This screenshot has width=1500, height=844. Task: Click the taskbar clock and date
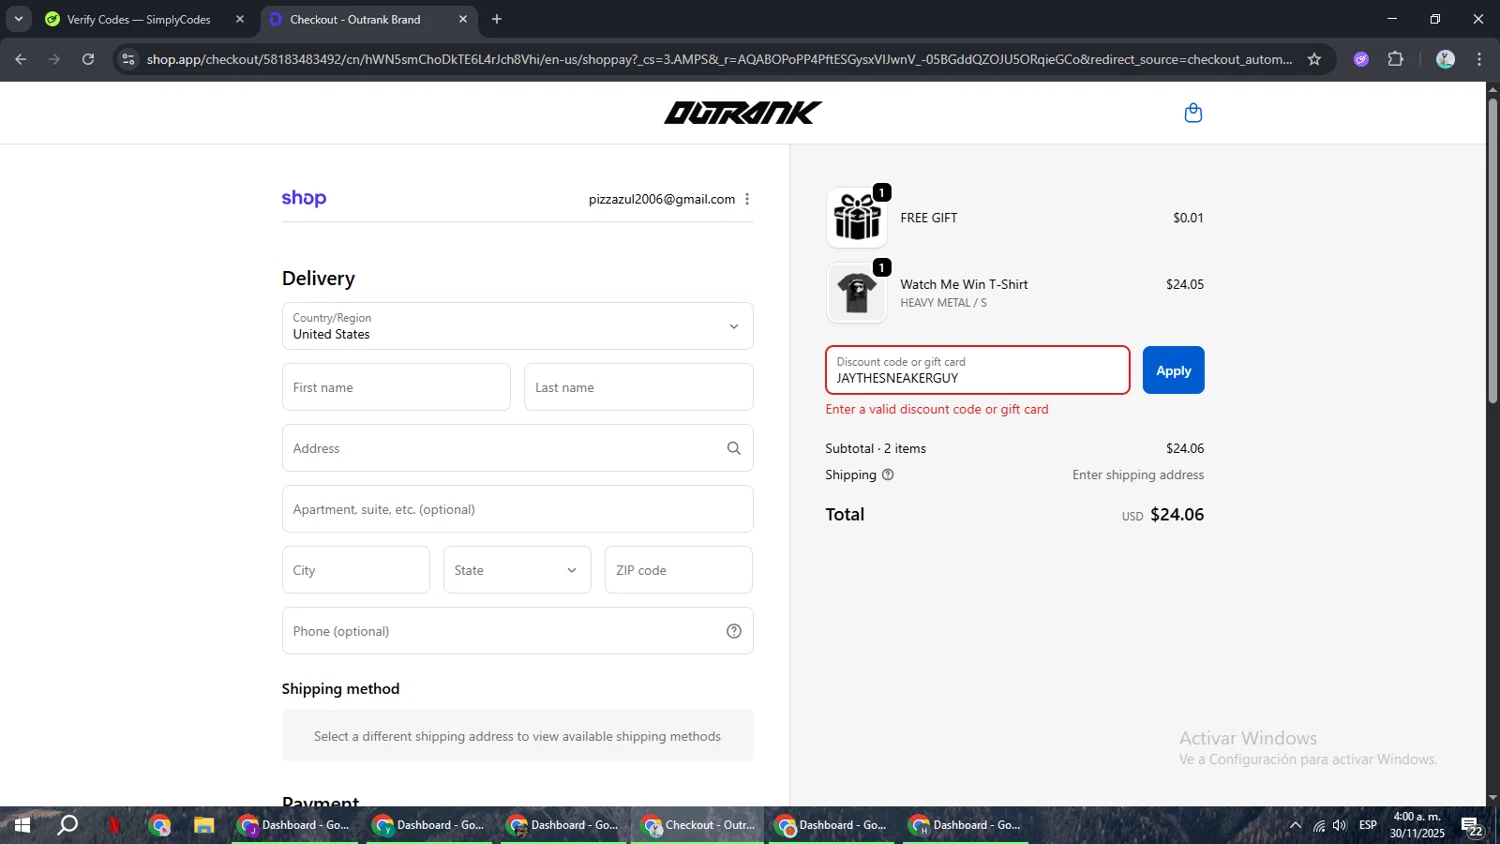1417,826
